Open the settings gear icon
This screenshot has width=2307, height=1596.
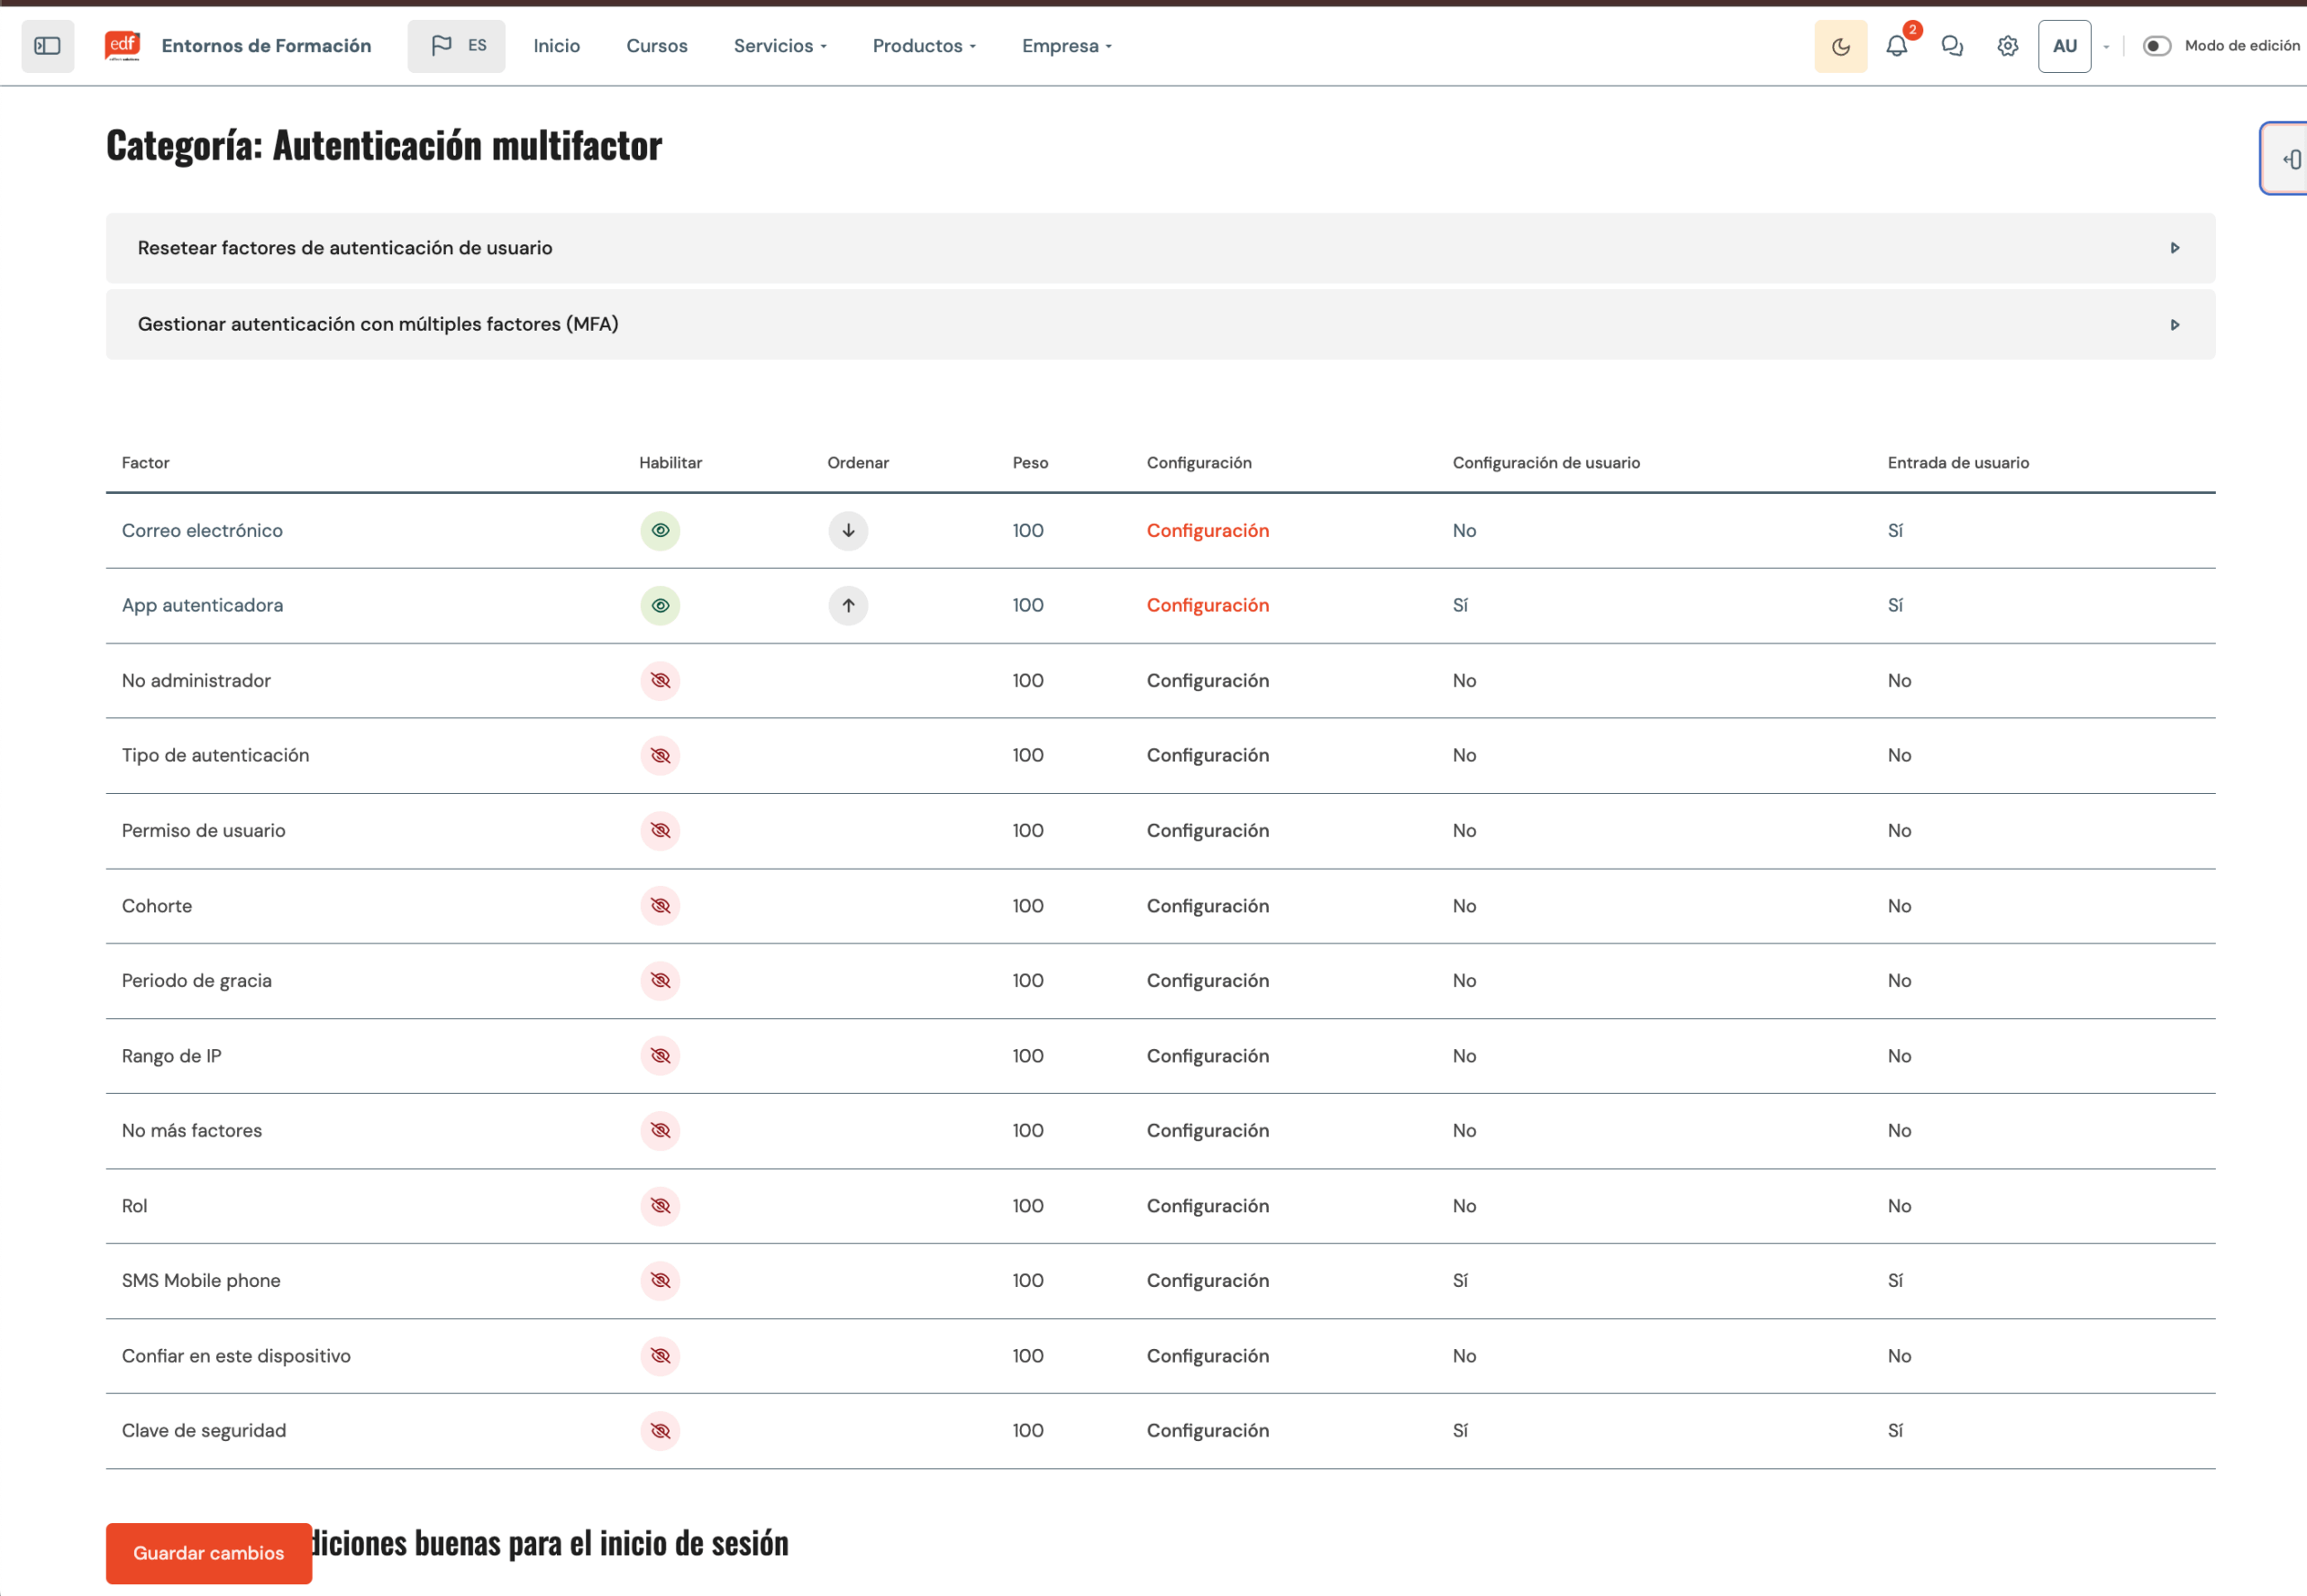pos(2007,46)
